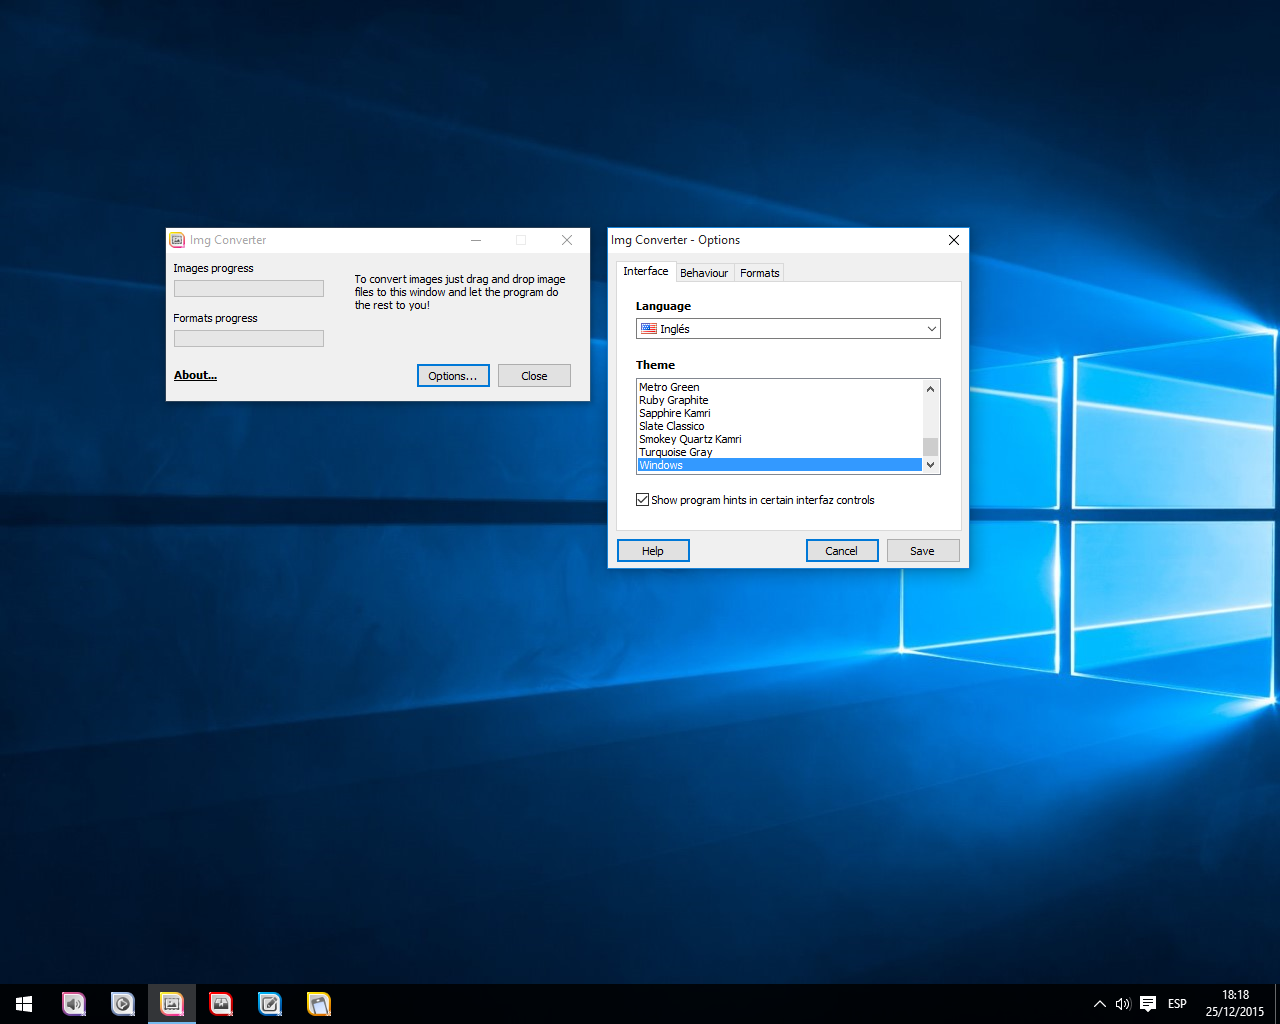
Task: Click the Img Converter taskbar icon
Action: 172,1004
